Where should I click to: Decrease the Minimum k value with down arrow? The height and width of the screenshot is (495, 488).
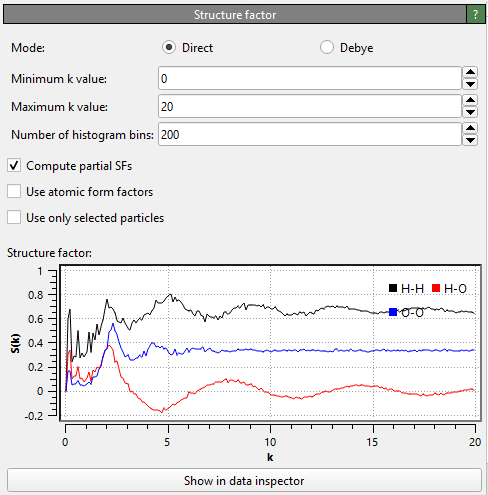(x=470, y=84)
